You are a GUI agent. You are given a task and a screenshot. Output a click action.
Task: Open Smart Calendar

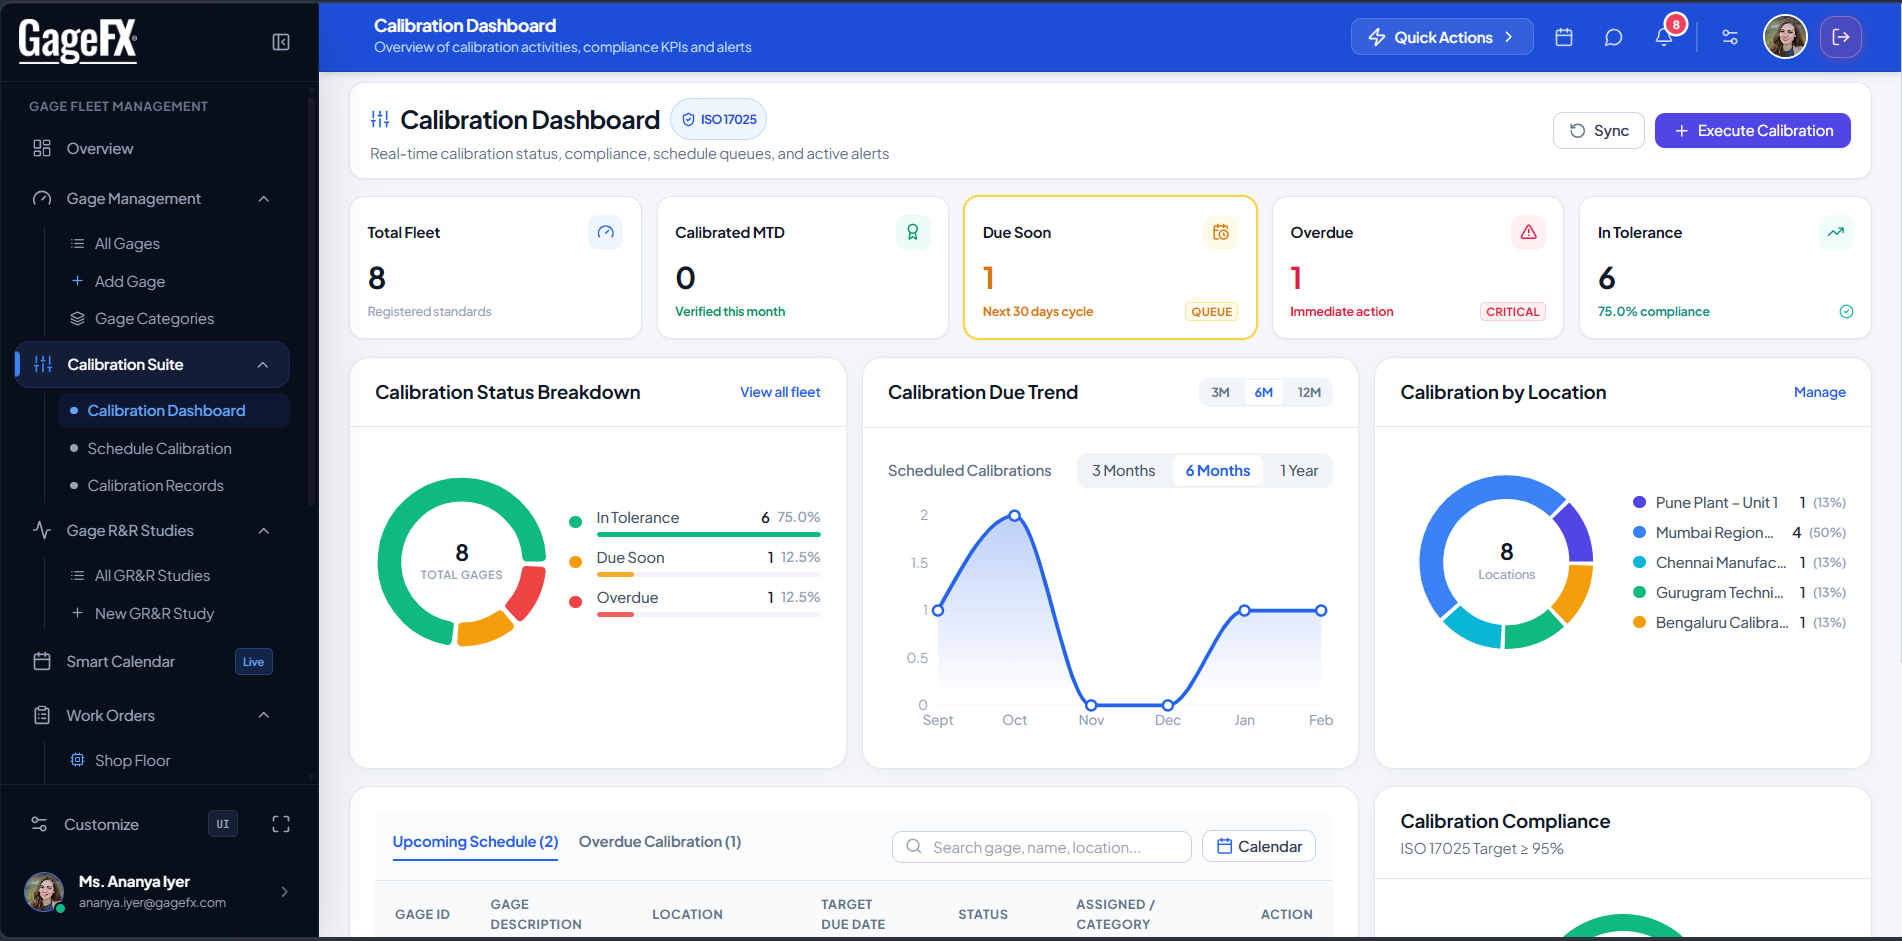[x=120, y=662]
